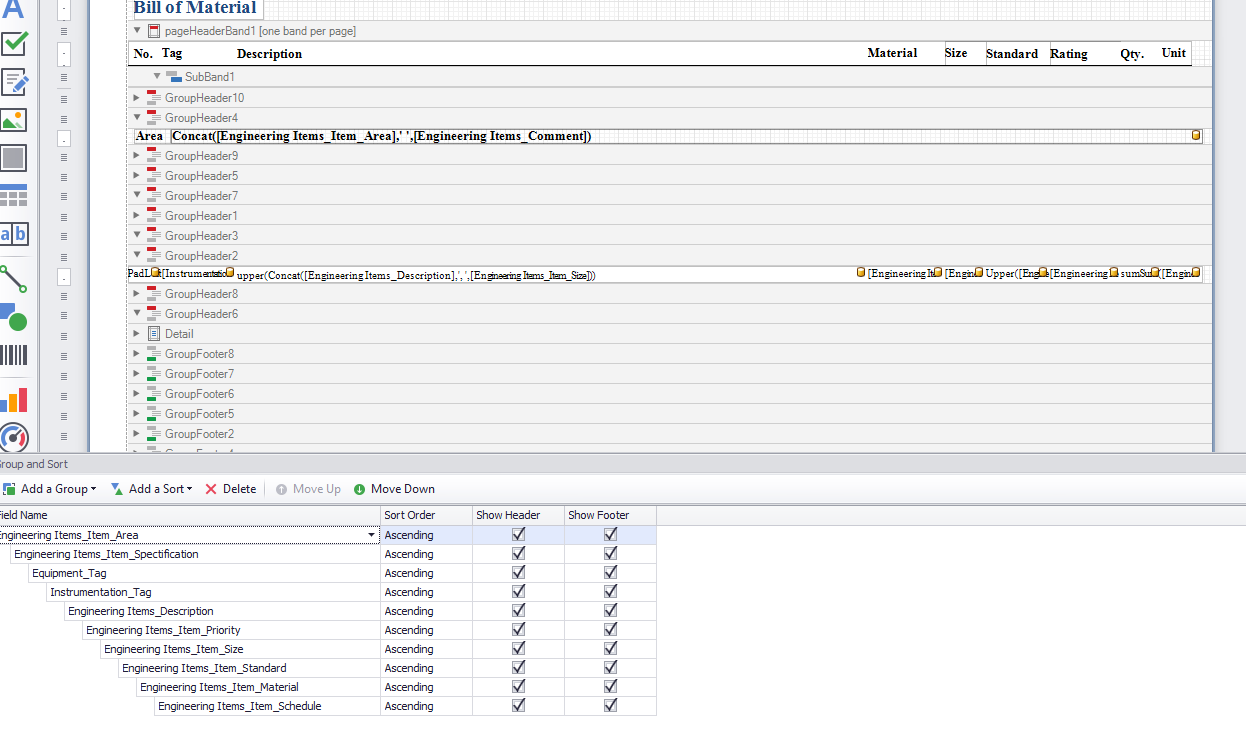1246x736 pixels.
Task: Select the Table component tool
Action: pyautogui.click(x=15, y=195)
